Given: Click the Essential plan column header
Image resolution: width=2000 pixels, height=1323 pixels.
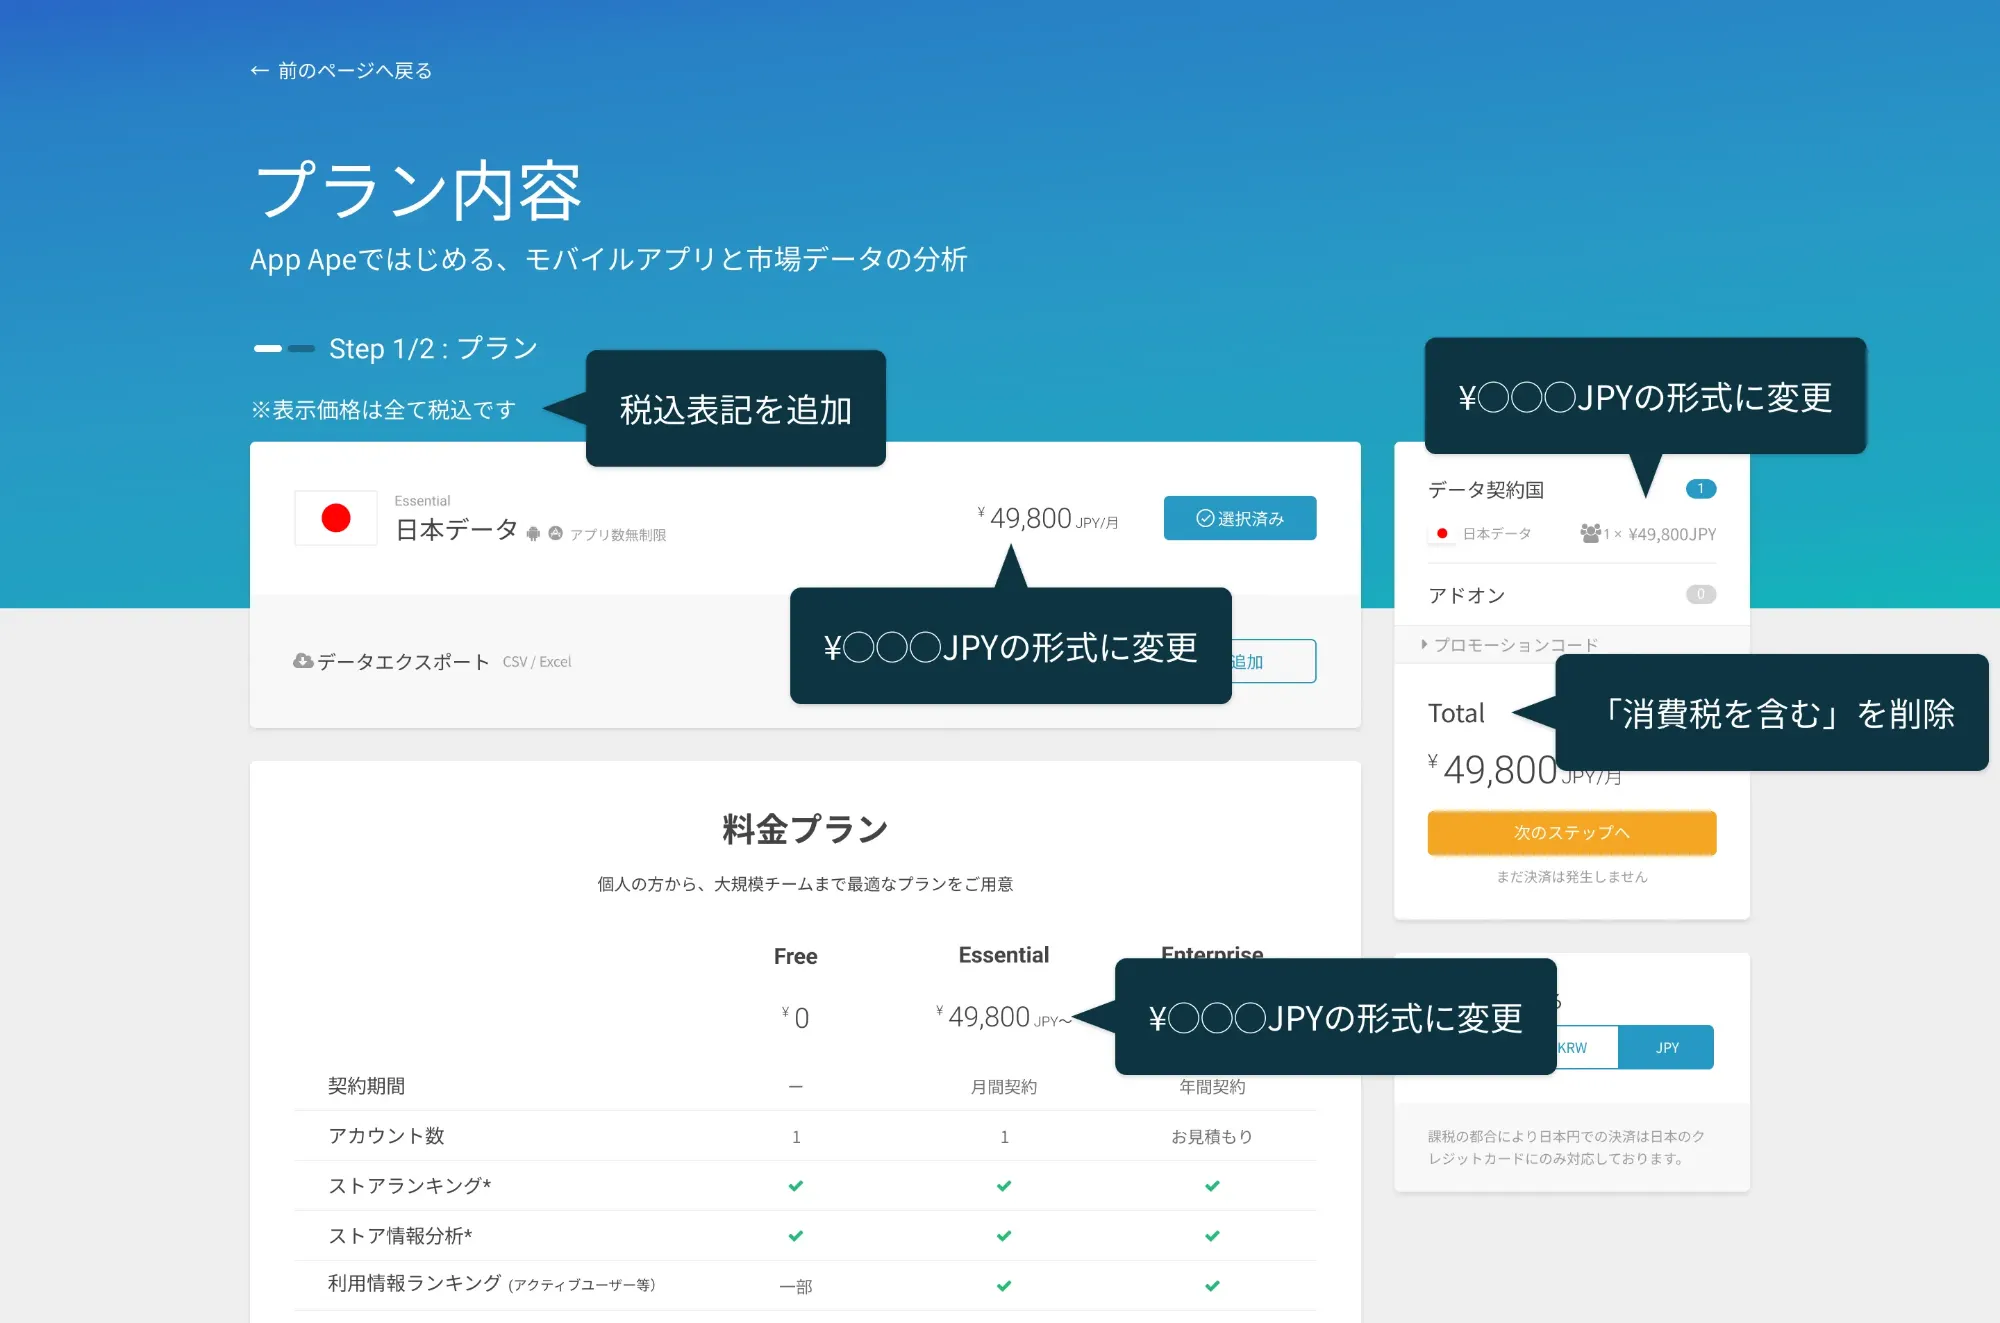Looking at the screenshot, I should tap(1003, 955).
